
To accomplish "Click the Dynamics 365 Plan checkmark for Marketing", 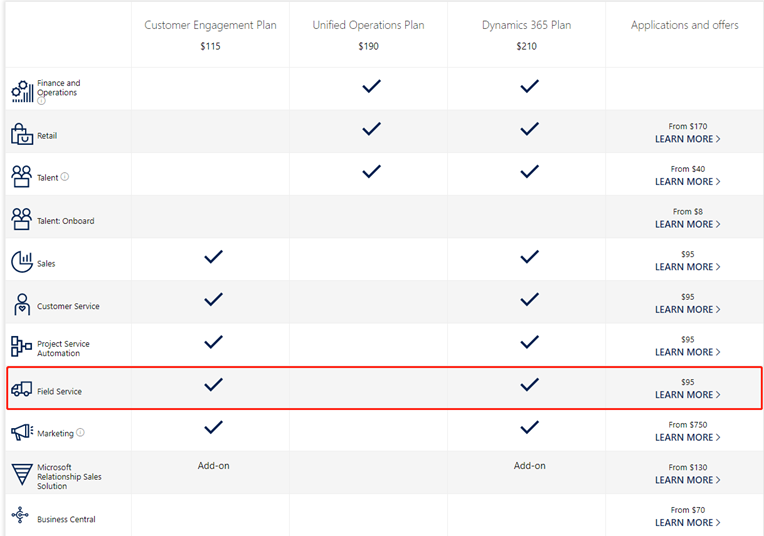I will [529, 427].
